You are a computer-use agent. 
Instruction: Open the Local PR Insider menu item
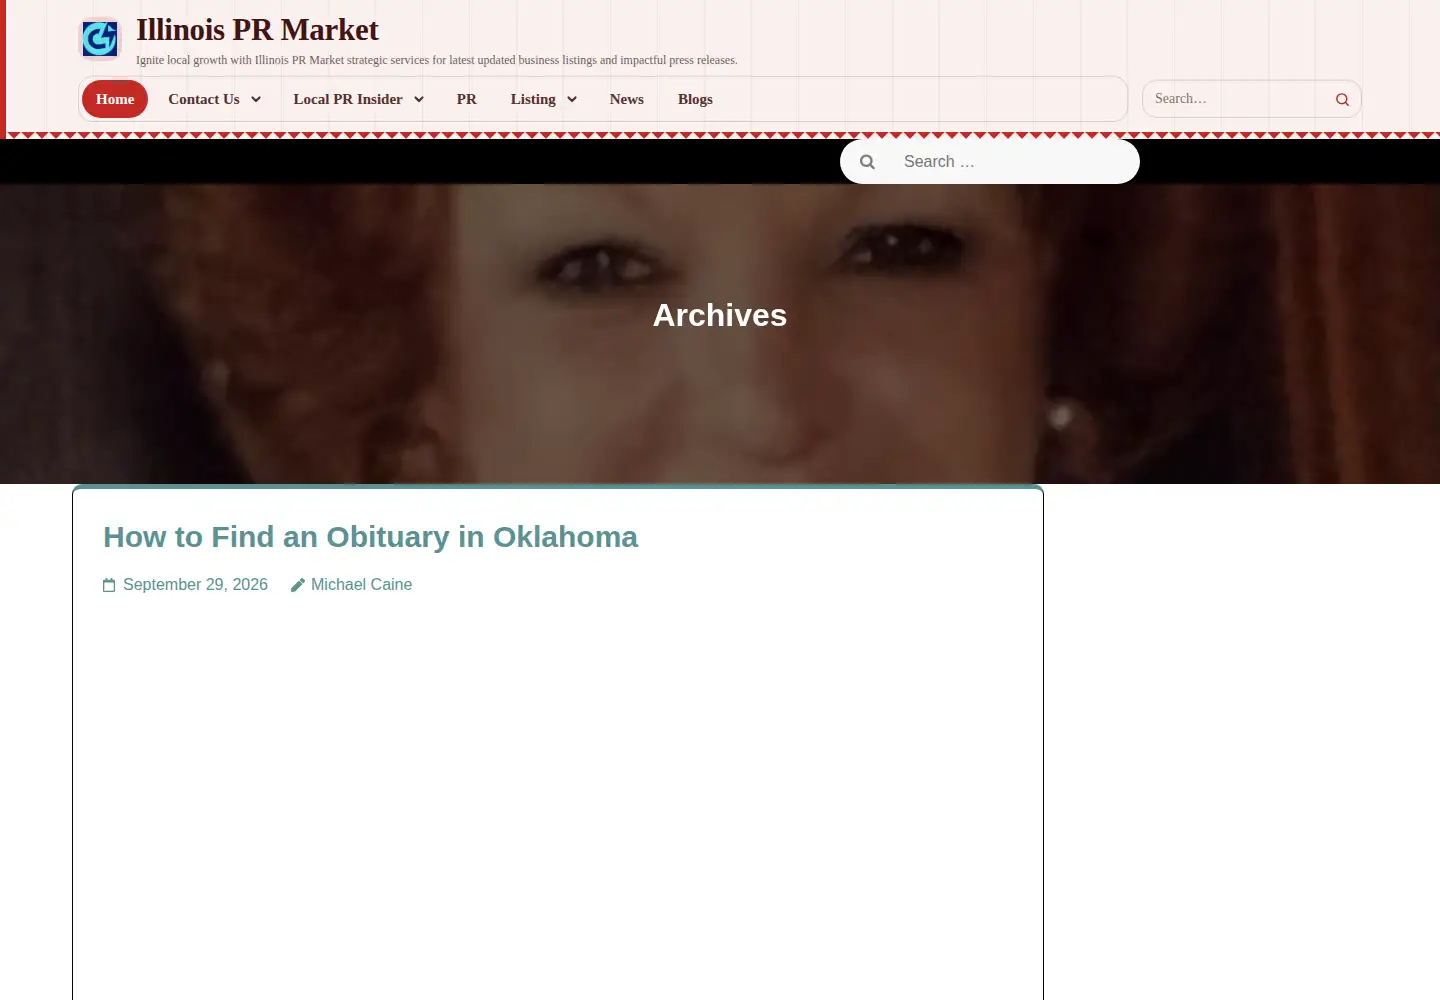pyautogui.click(x=348, y=99)
